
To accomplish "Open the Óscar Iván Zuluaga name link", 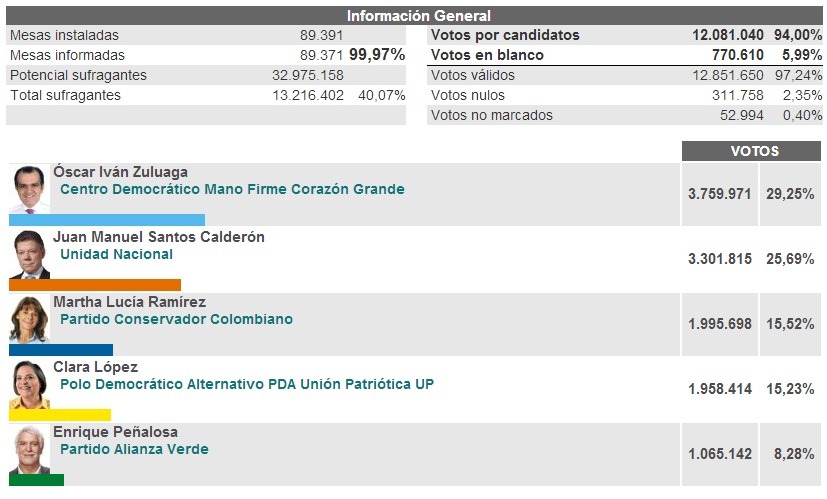I will (x=120, y=172).
